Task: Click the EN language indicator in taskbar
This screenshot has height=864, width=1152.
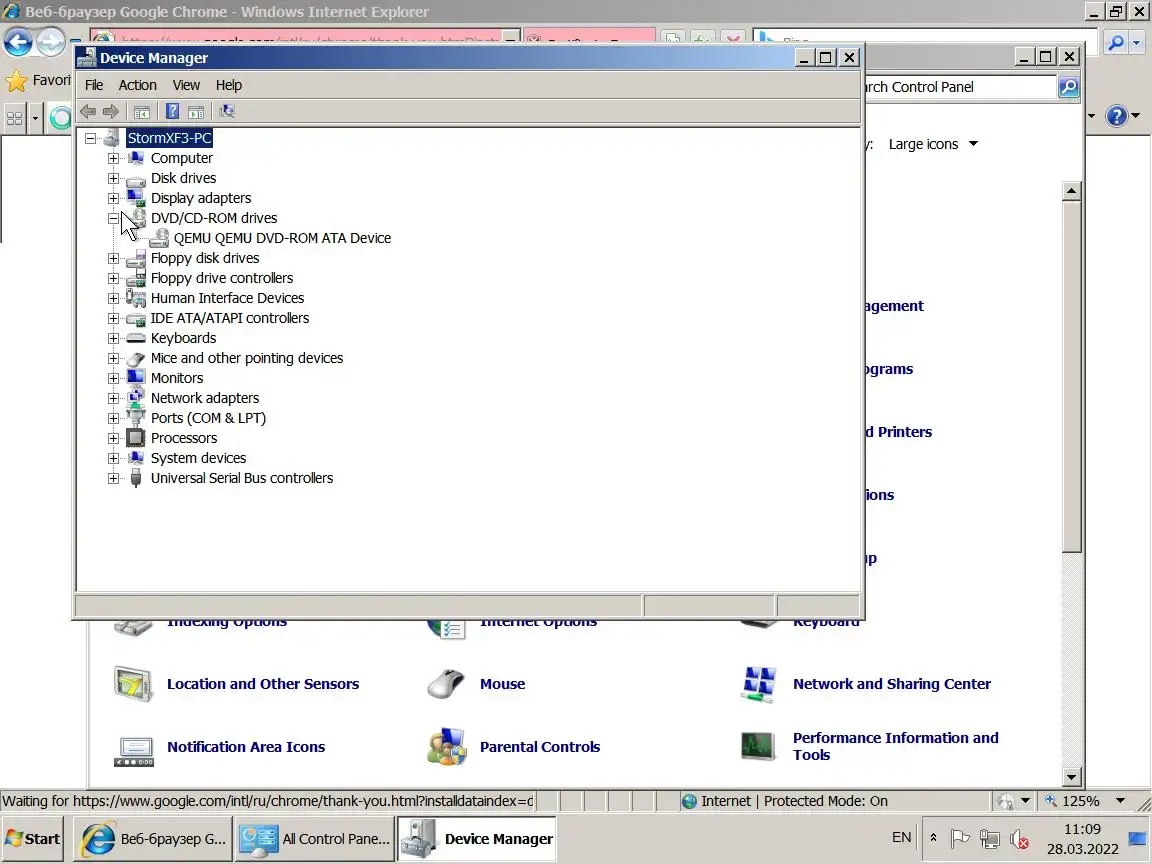Action: pos(901,838)
